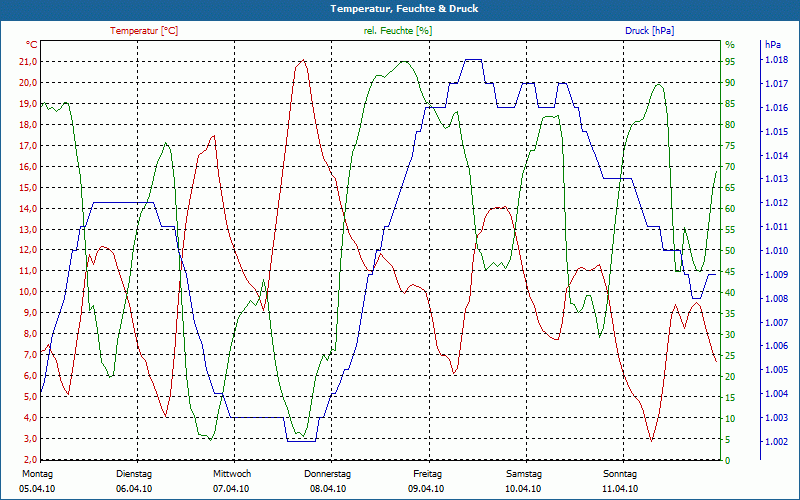Click the date '09.04.10'
800x500 pixels.
click(x=426, y=489)
